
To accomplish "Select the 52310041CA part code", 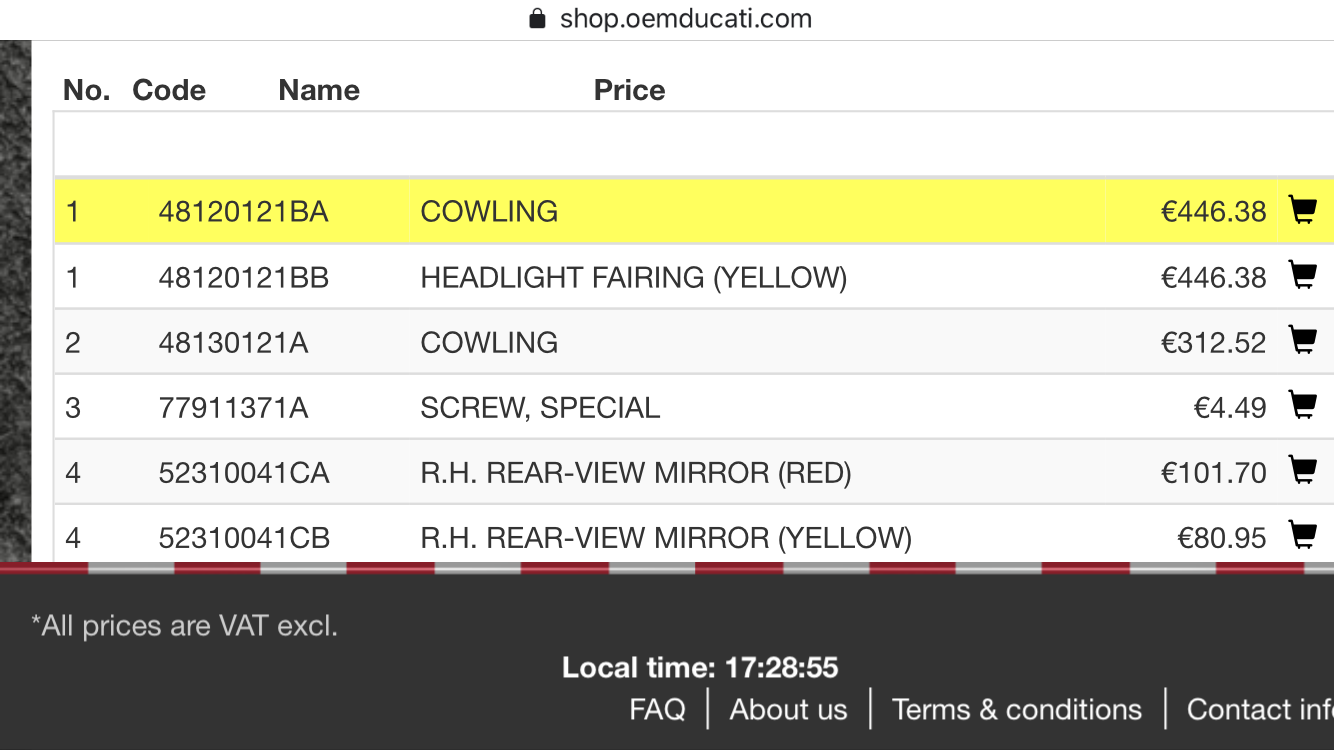I will point(244,473).
